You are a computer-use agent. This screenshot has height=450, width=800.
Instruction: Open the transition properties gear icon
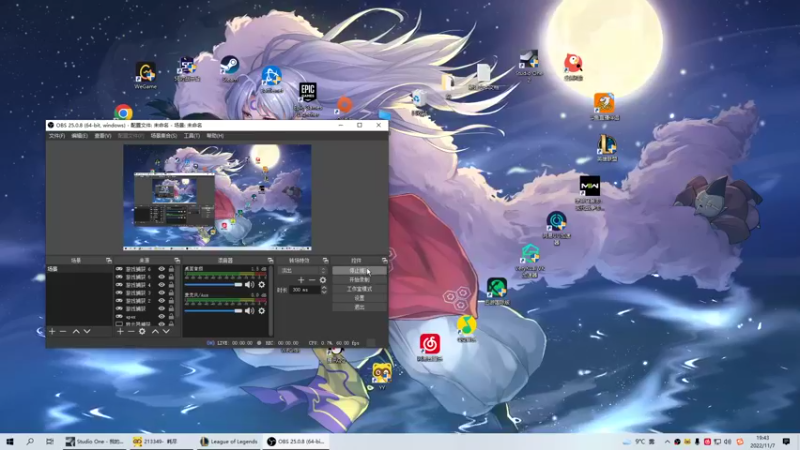[323, 280]
